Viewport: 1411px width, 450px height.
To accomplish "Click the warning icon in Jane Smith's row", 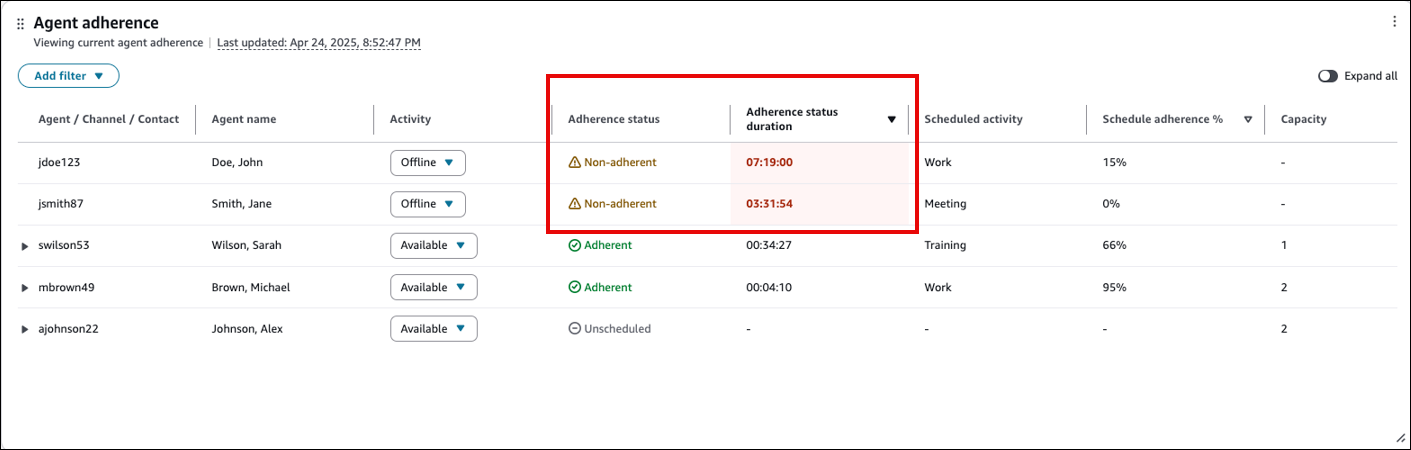I will tap(574, 204).
